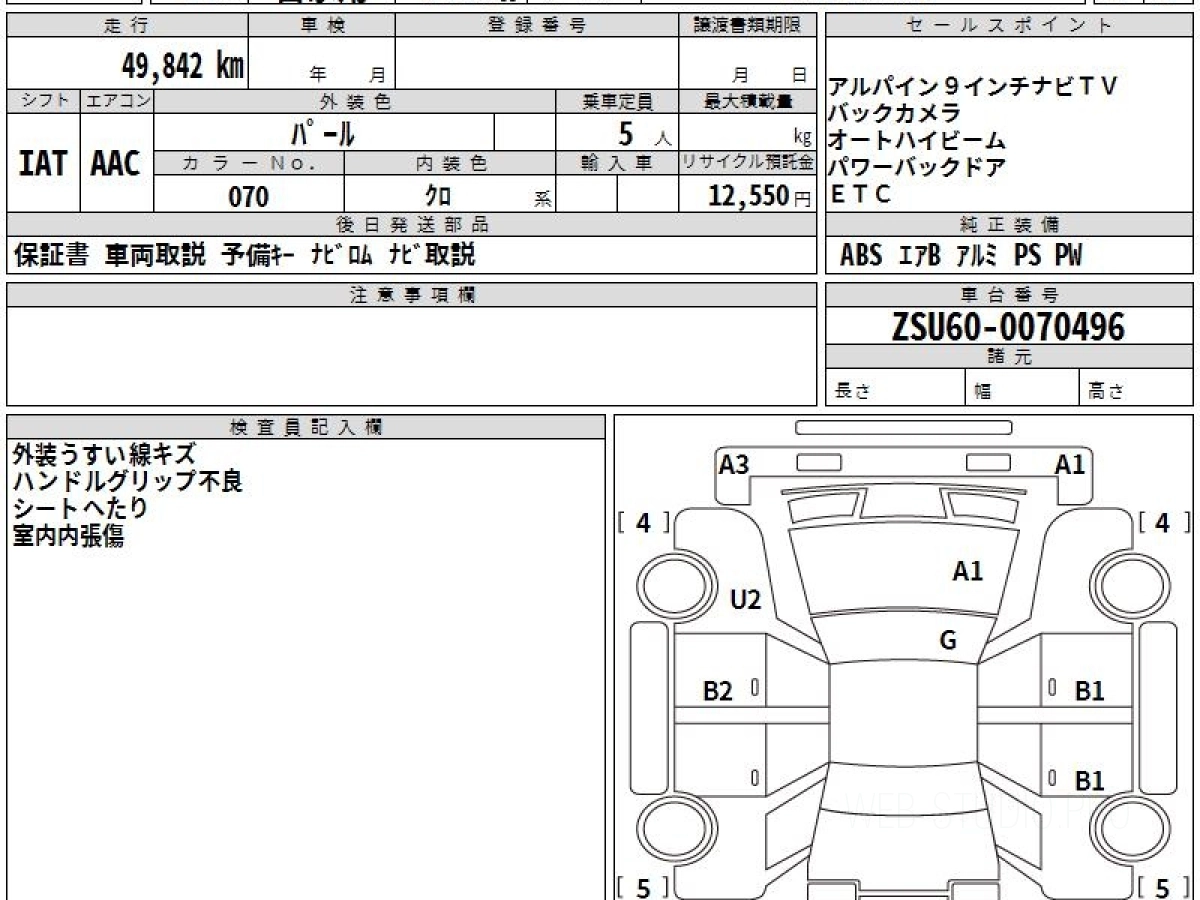This screenshot has height=900, width=1200.
Task: Select ナビロム in later-shipped parts
Action: point(341,255)
